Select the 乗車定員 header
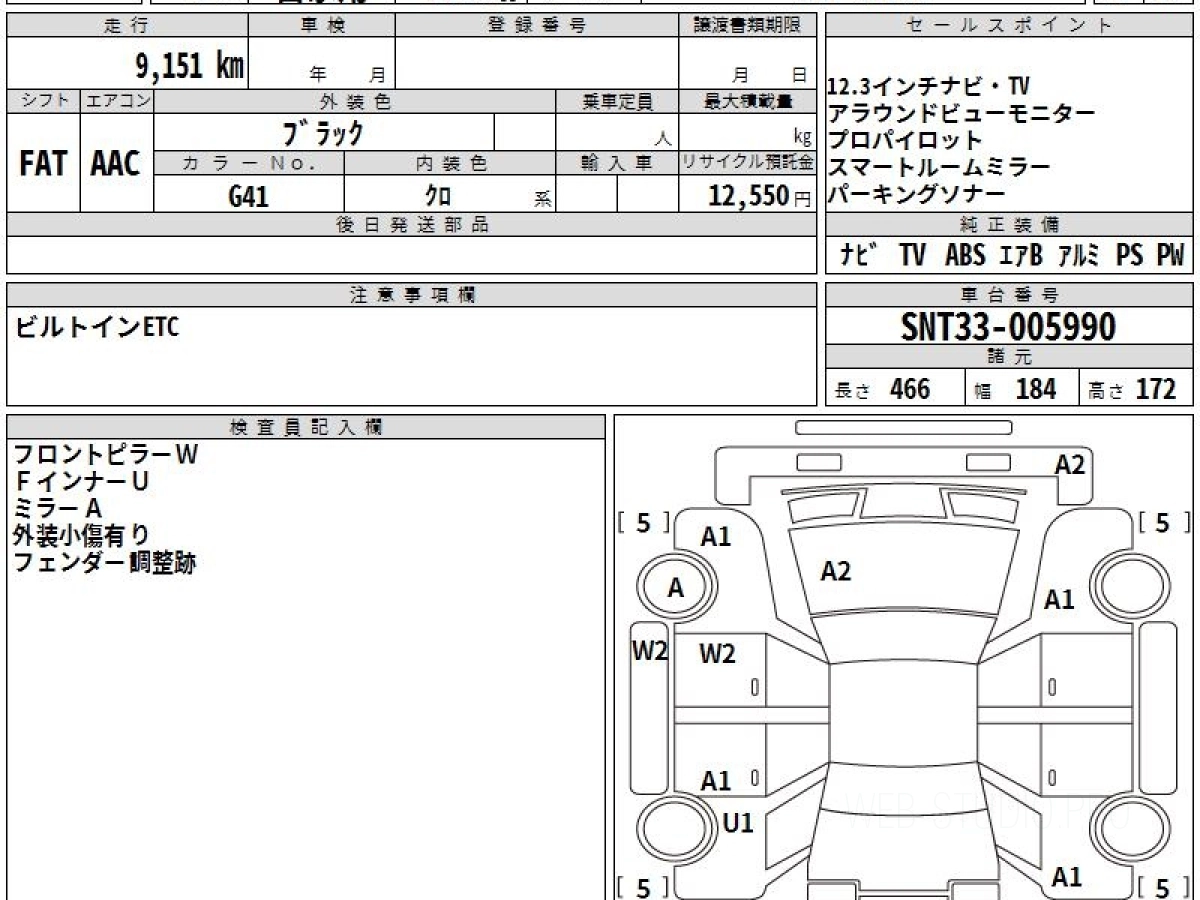The height and width of the screenshot is (900, 1200). pos(617,101)
